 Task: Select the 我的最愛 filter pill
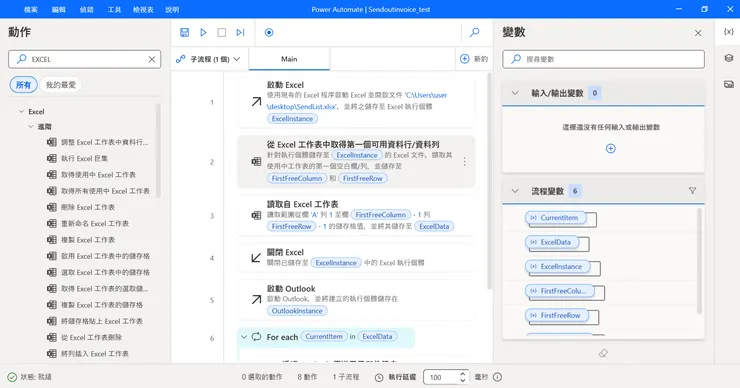pos(61,85)
